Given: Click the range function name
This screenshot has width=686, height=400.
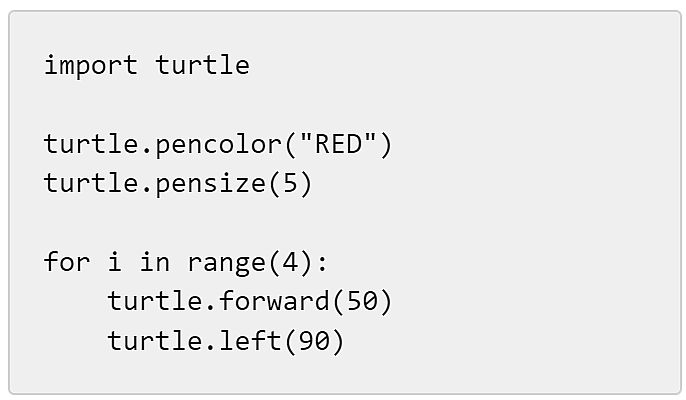Looking at the screenshot, I should click(226, 263).
